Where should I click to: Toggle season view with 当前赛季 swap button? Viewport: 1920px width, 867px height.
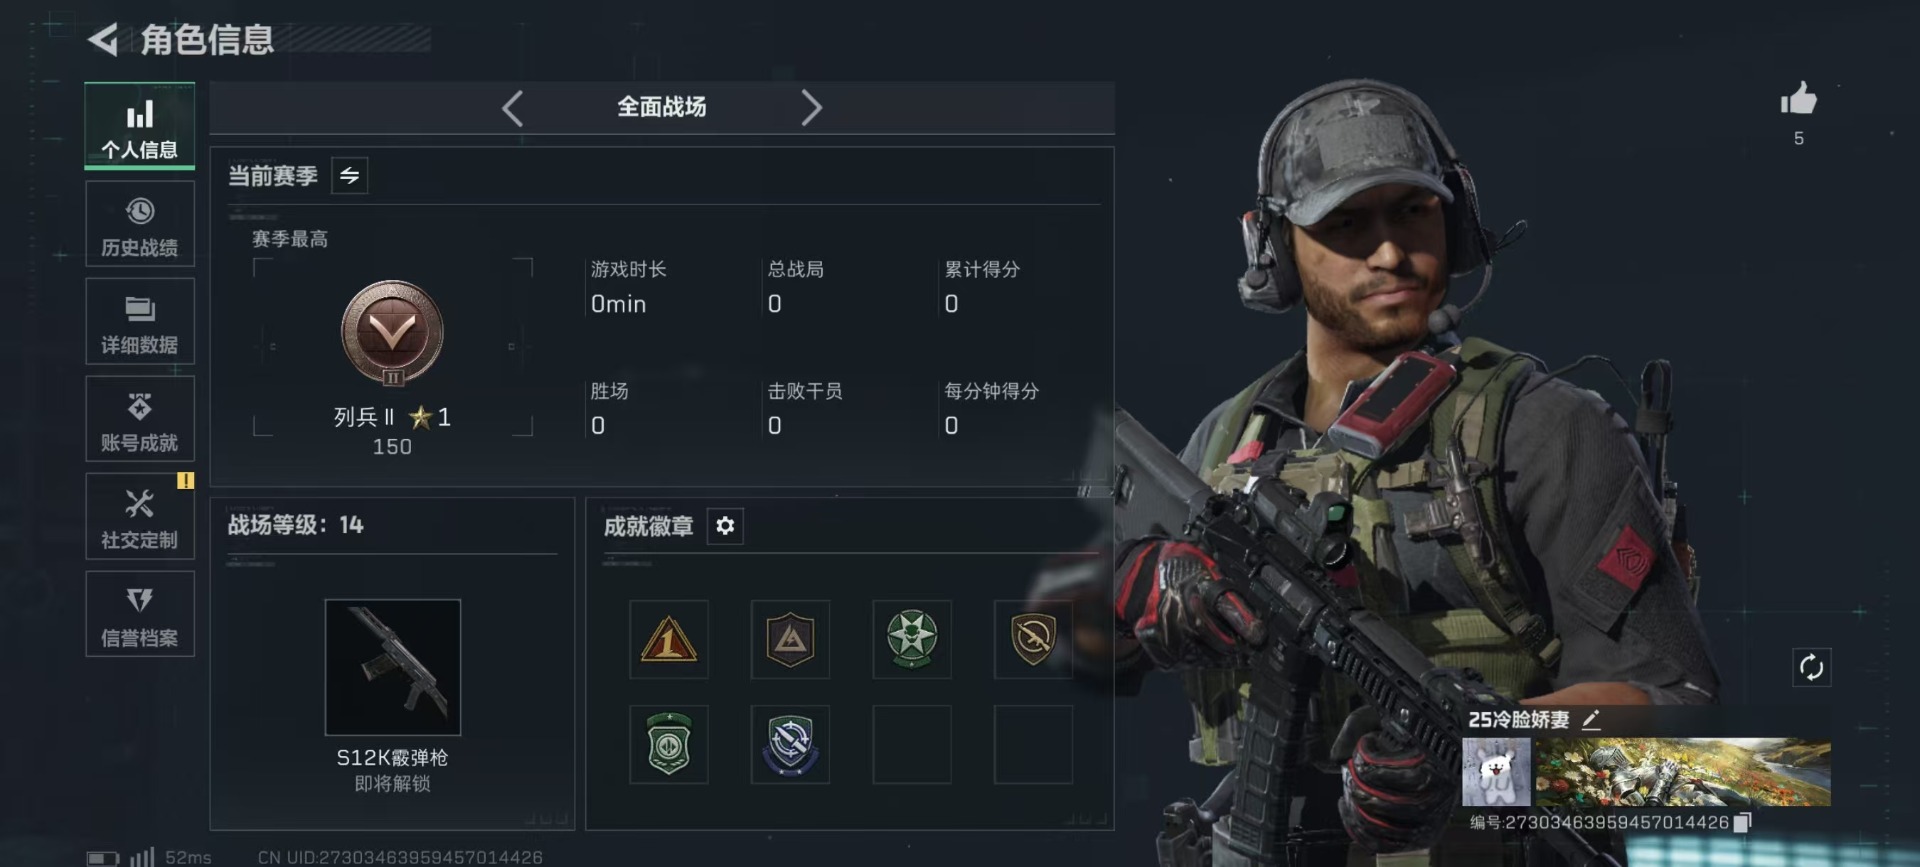[x=349, y=176]
